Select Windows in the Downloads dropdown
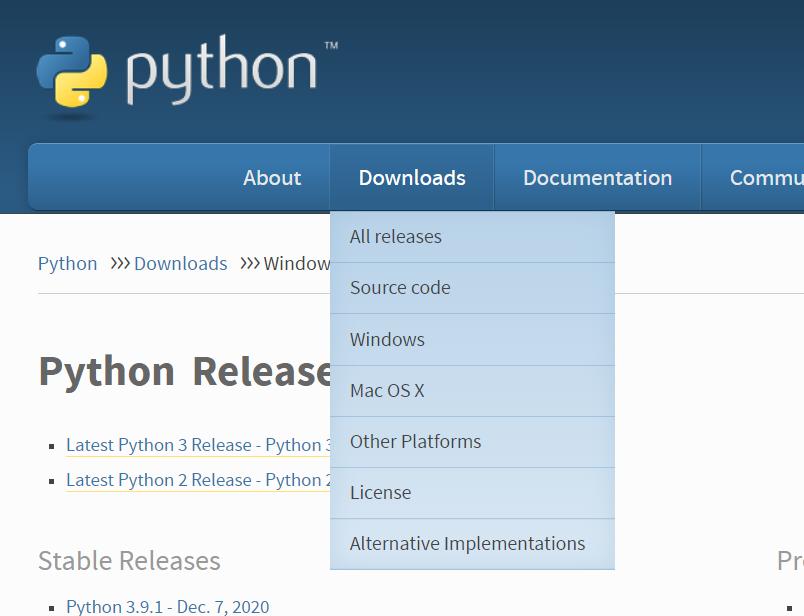This screenshot has width=804, height=616. (x=472, y=340)
